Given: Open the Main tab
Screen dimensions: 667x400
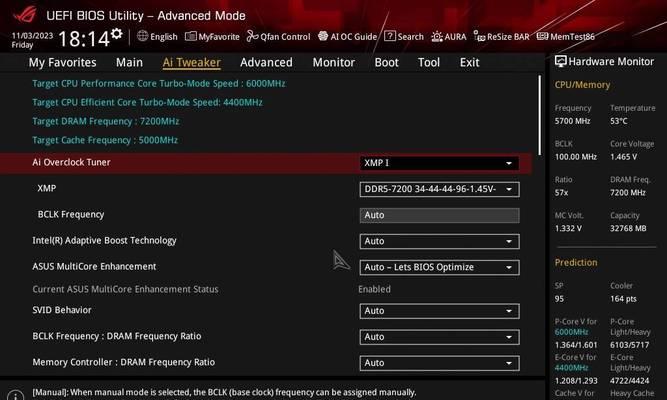Looking at the screenshot, I should pyautogui.click(x=129, y=63).
